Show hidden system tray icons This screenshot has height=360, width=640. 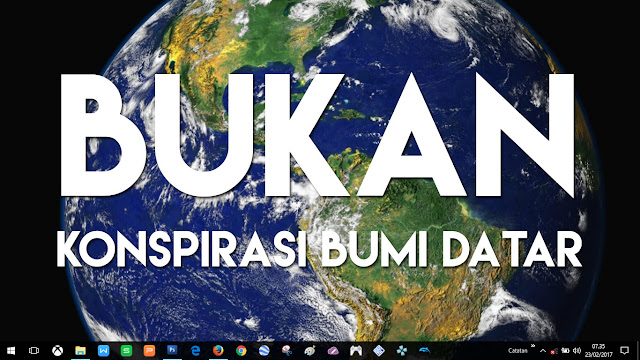click(543, 351)
